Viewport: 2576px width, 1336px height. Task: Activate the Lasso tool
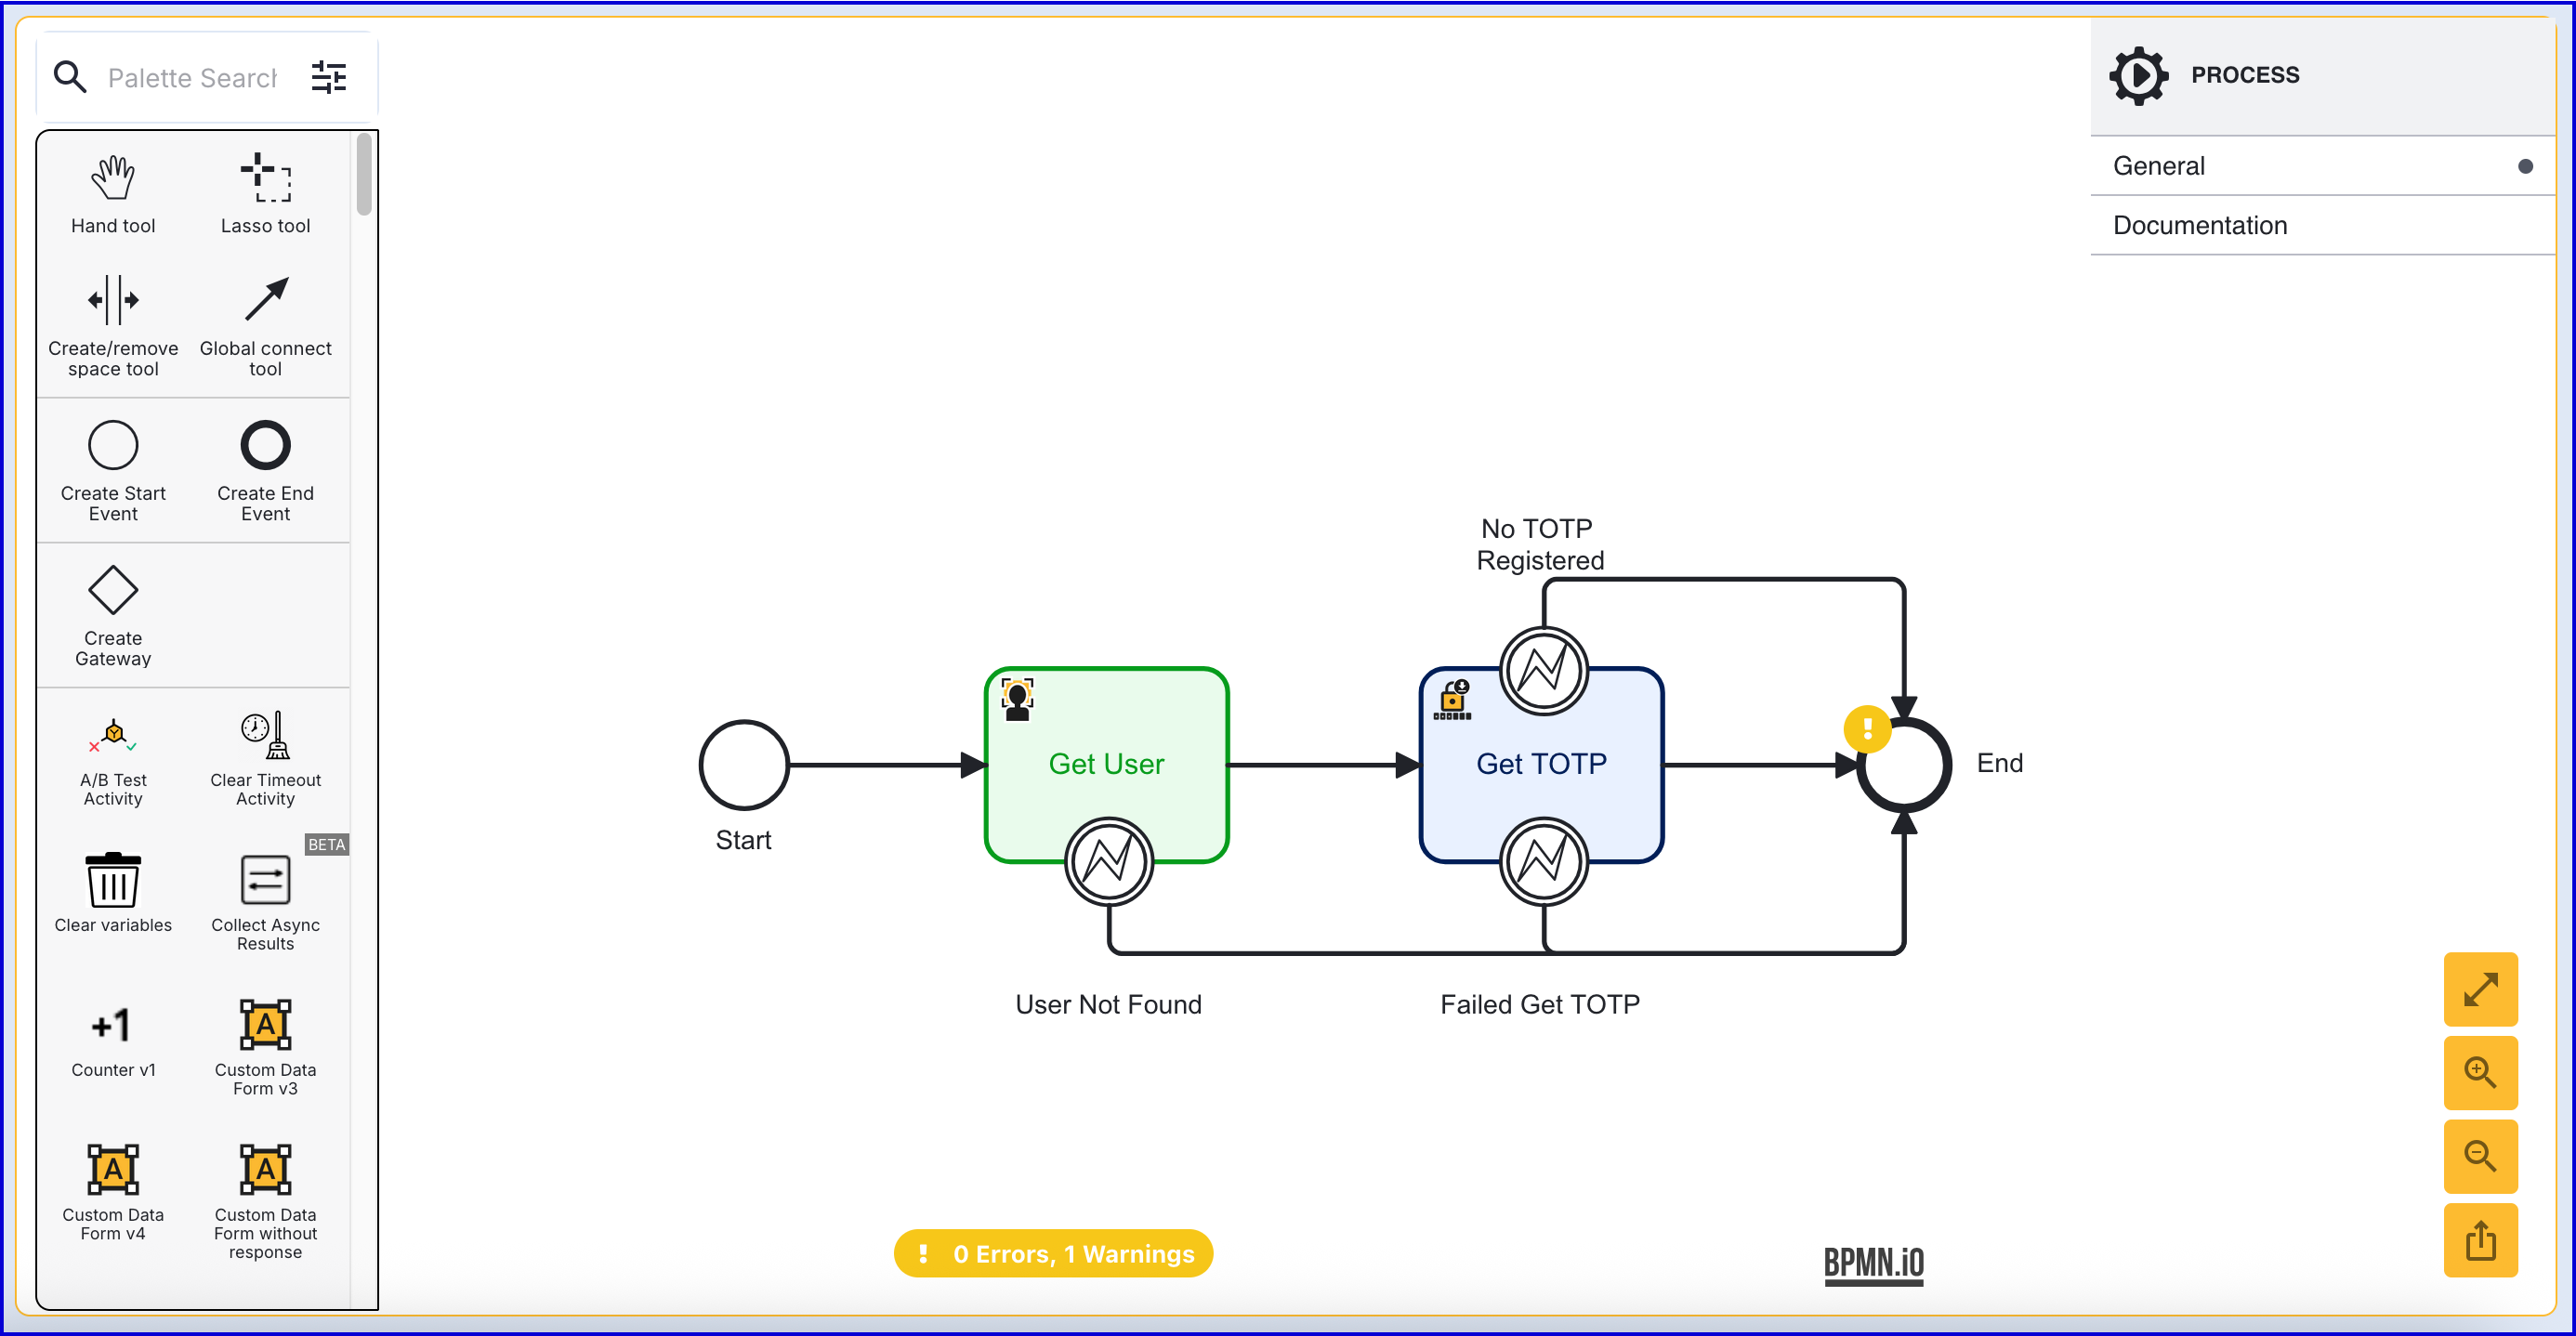[265, 179]
